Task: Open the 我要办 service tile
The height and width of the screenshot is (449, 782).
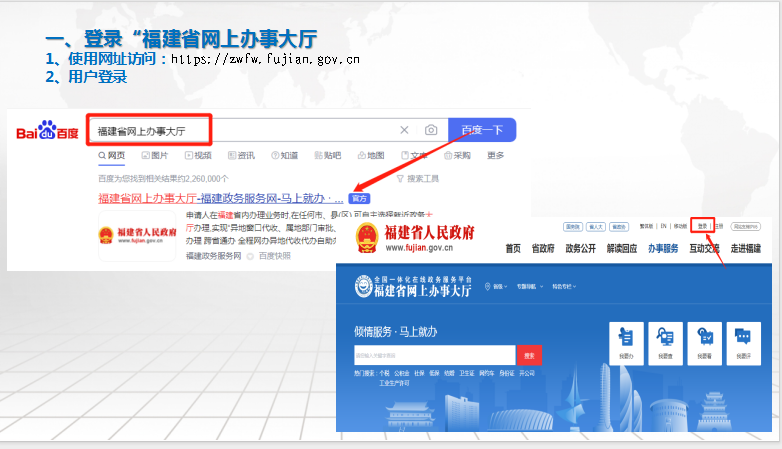Action: 626,341
